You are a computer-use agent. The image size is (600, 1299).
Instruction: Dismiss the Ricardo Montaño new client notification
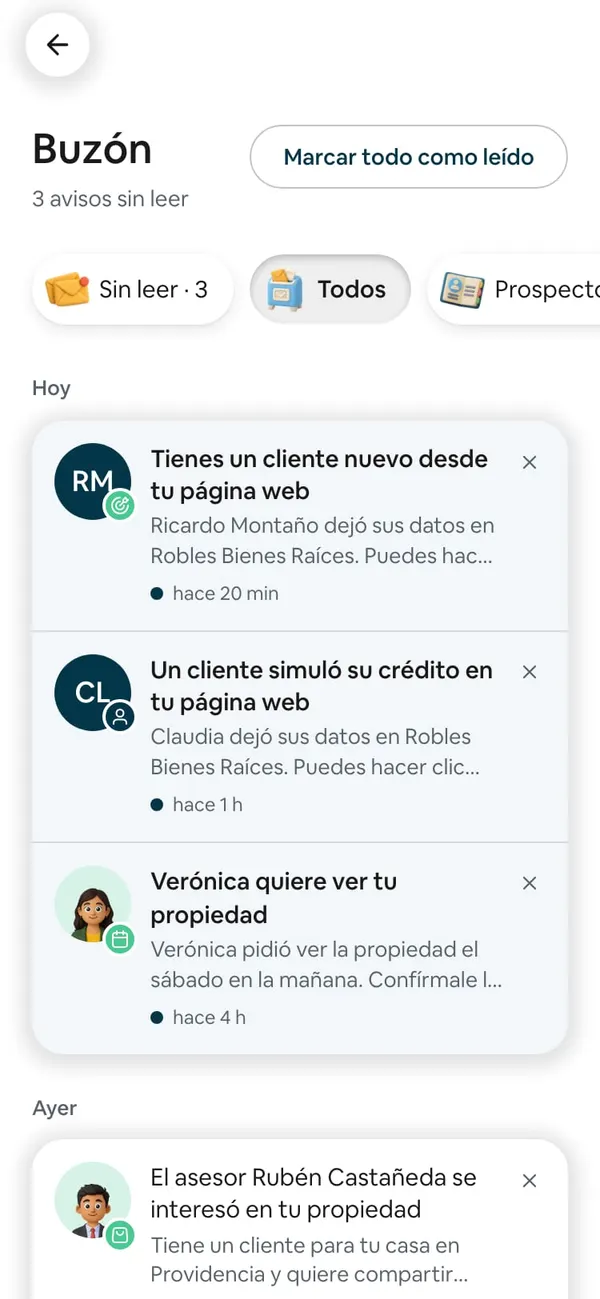[x=530, y=462]
